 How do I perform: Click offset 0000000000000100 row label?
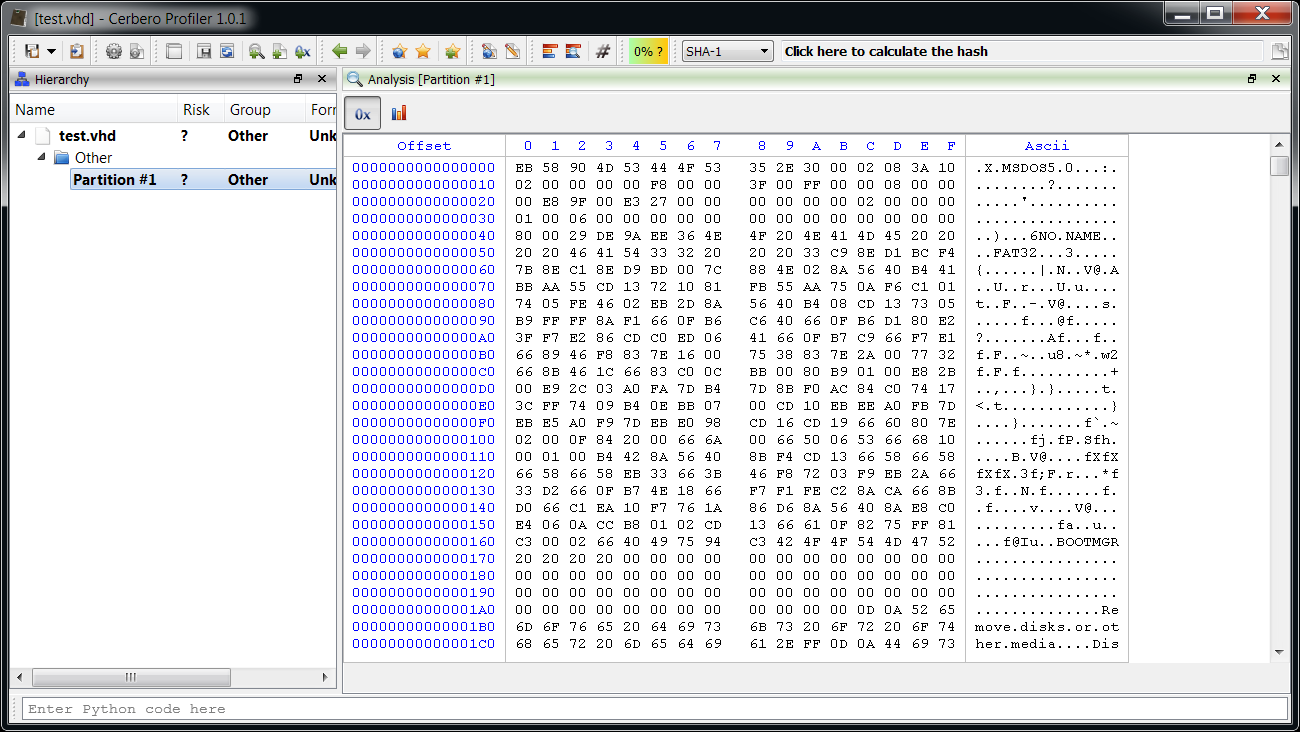click(424, 439)
